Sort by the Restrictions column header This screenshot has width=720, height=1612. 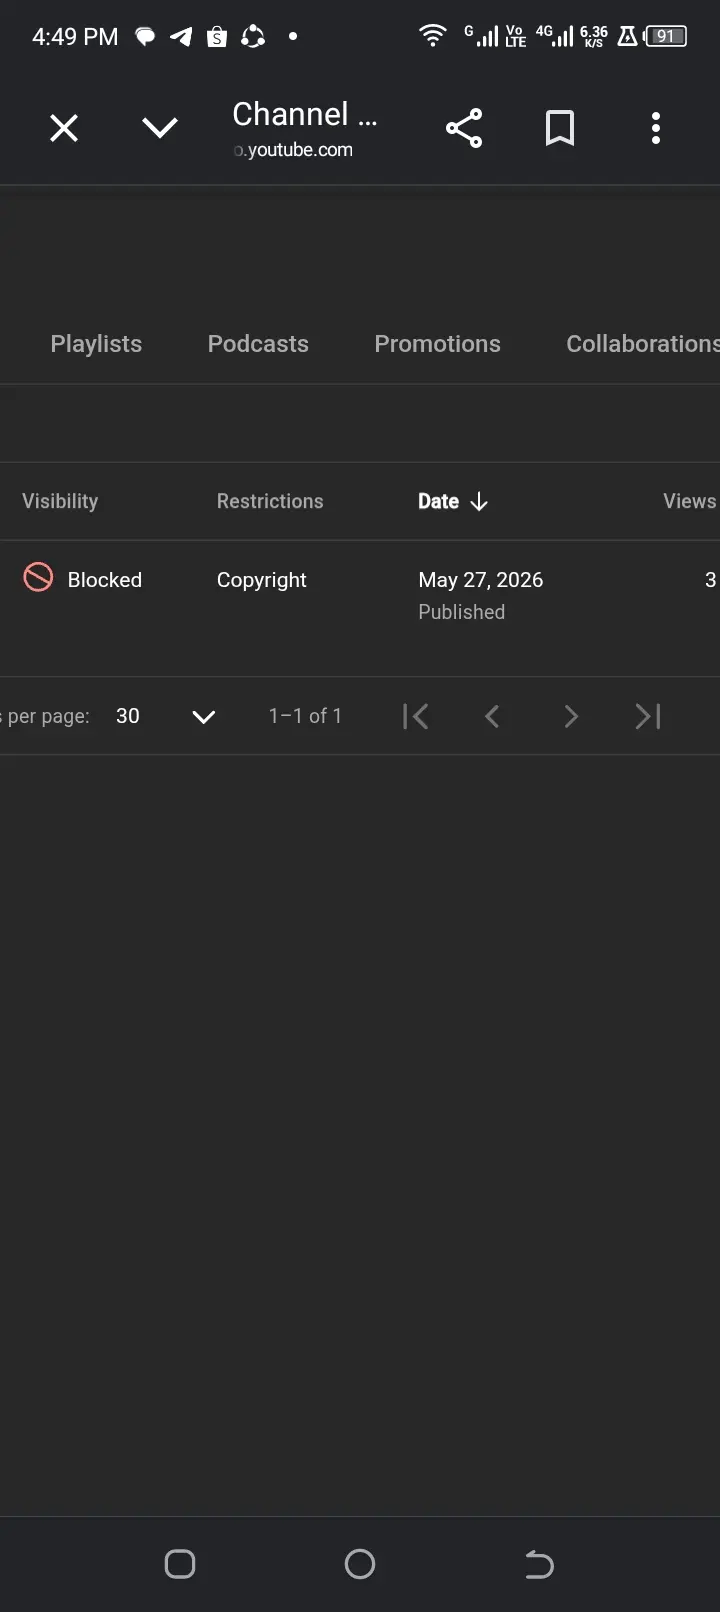coord(270,501)
